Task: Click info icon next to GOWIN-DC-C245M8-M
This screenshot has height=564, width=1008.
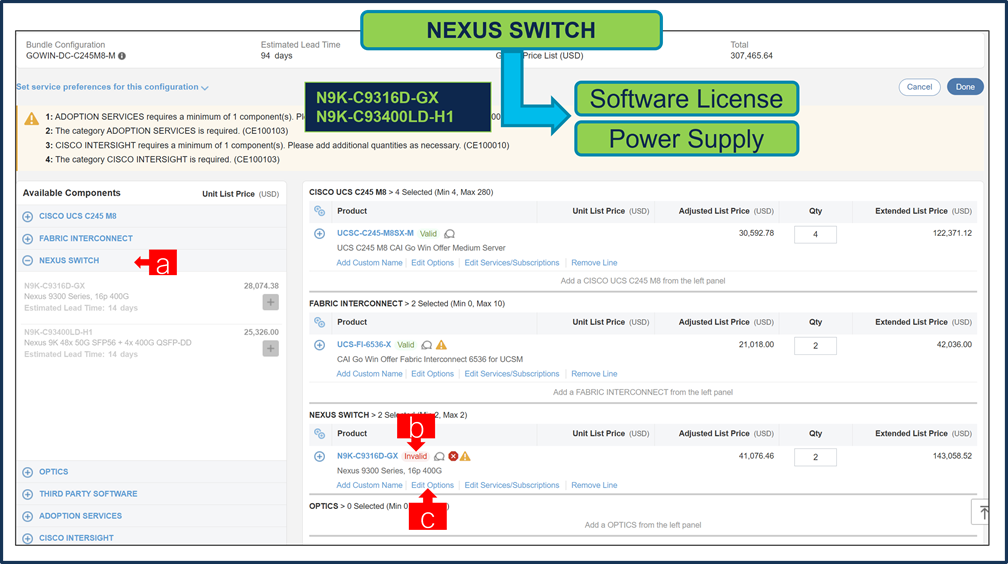Action: pos(122,56)
